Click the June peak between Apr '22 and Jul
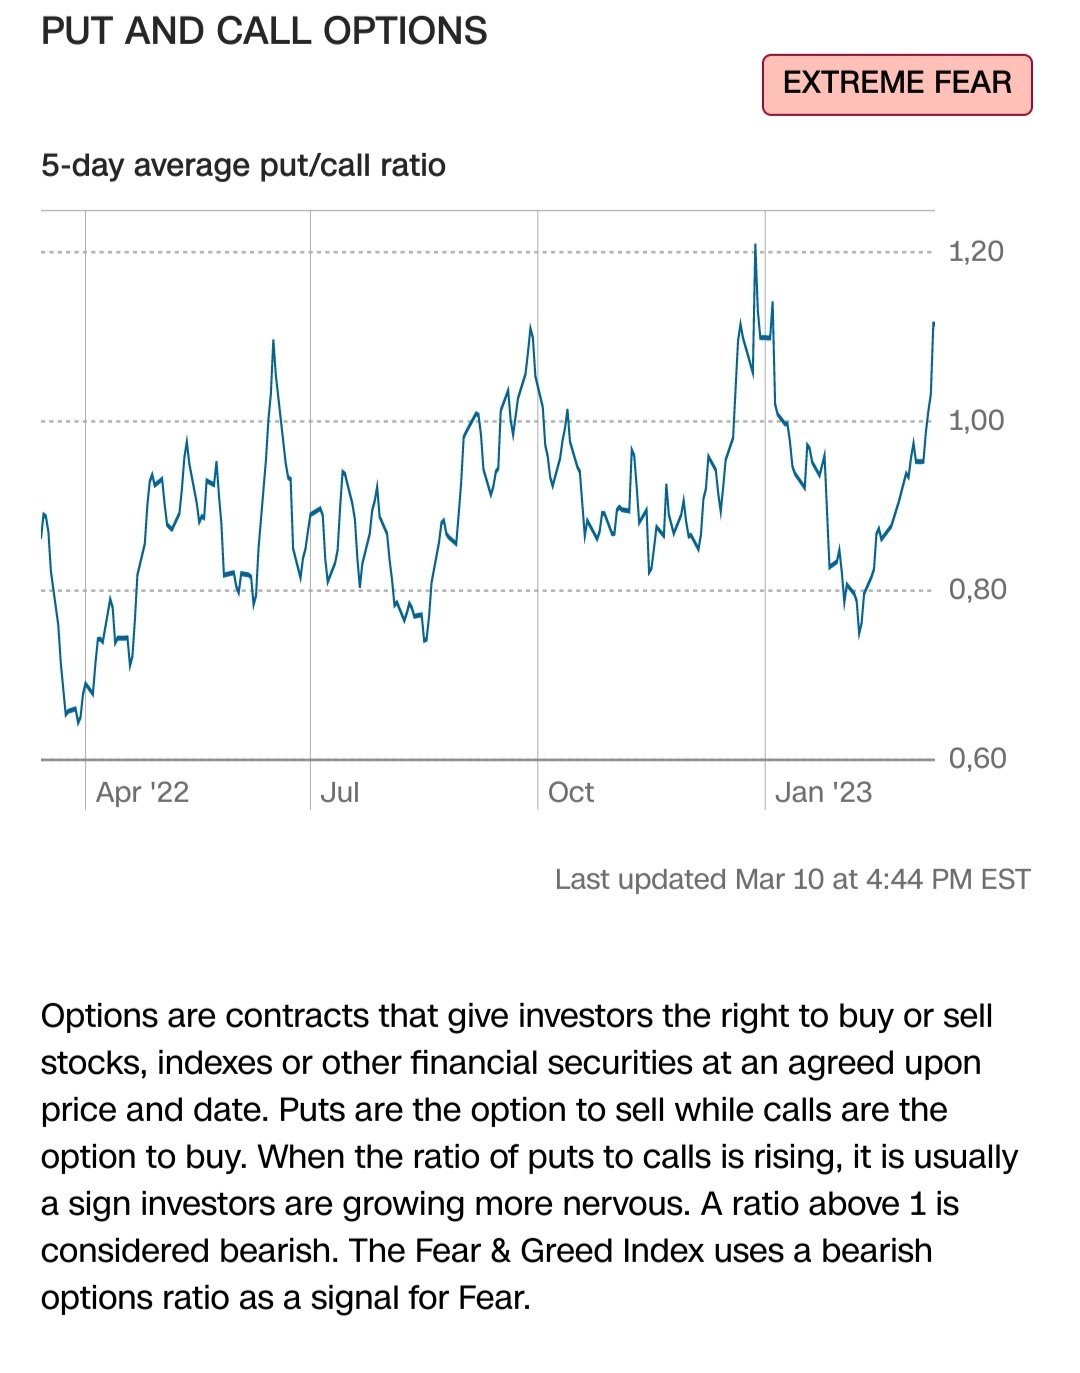Viewport: 1080px width, 1373px height. (273, 341)
